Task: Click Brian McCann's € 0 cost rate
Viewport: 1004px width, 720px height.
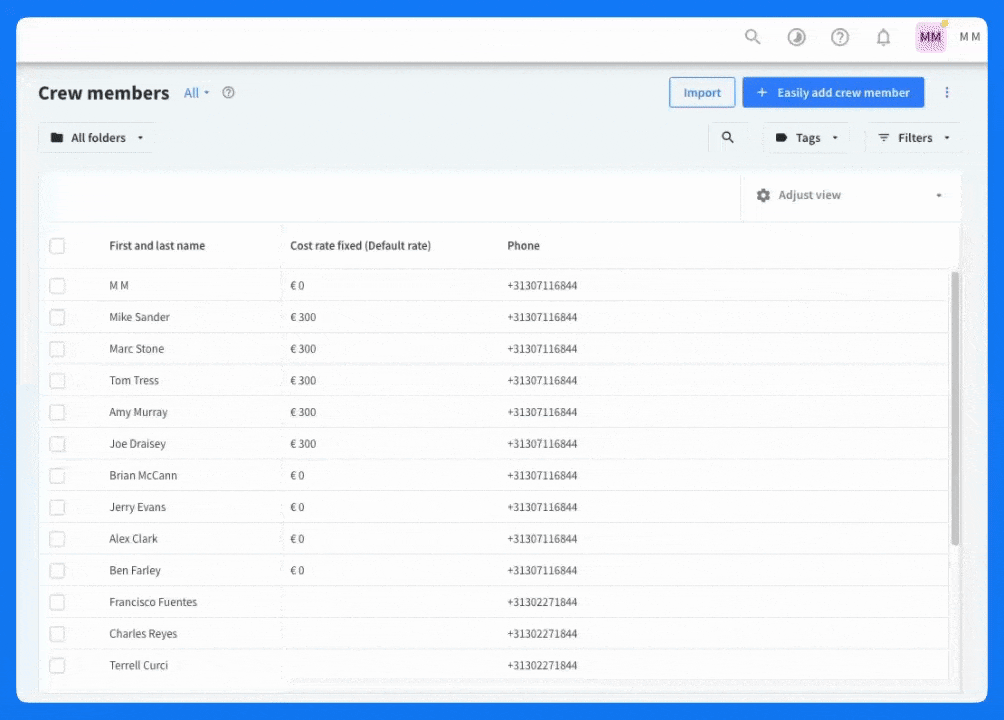Action: (297, 475)
